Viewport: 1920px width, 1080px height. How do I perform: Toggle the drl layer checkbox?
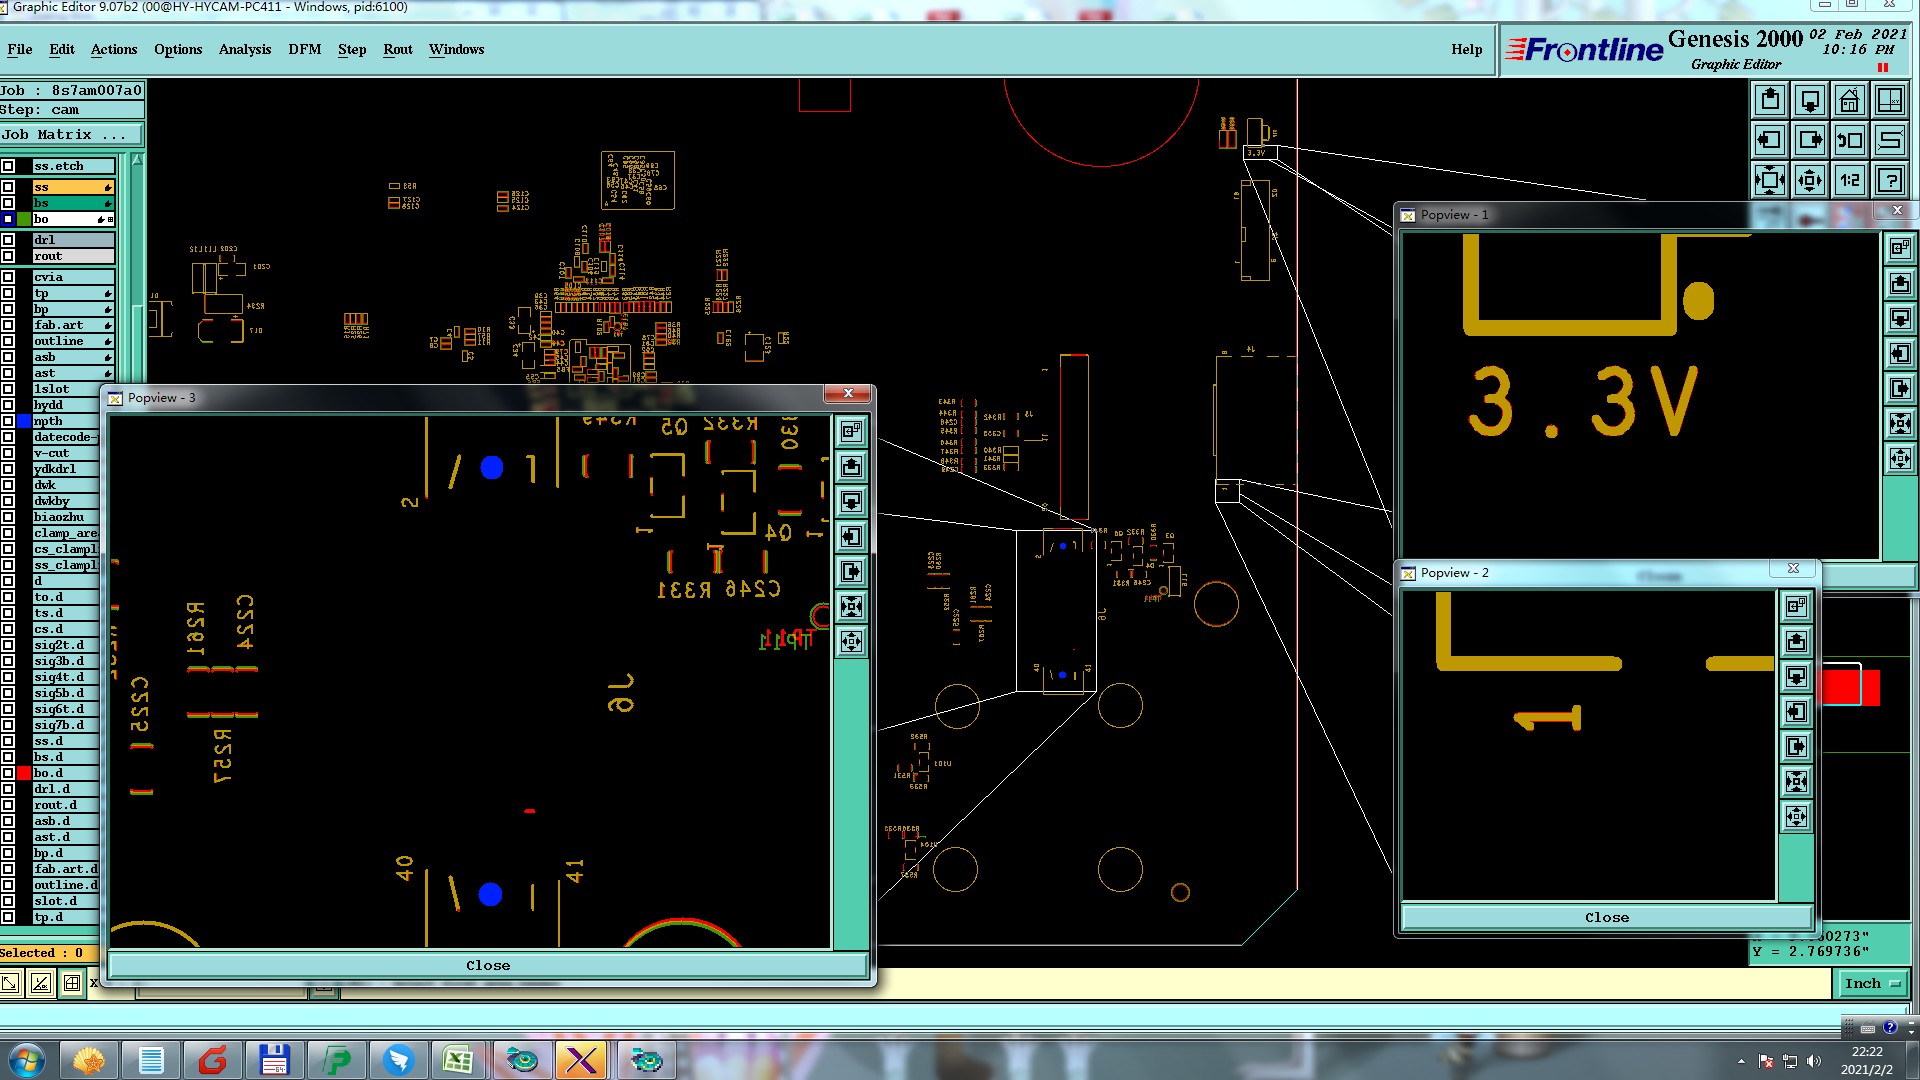(8, 240)
